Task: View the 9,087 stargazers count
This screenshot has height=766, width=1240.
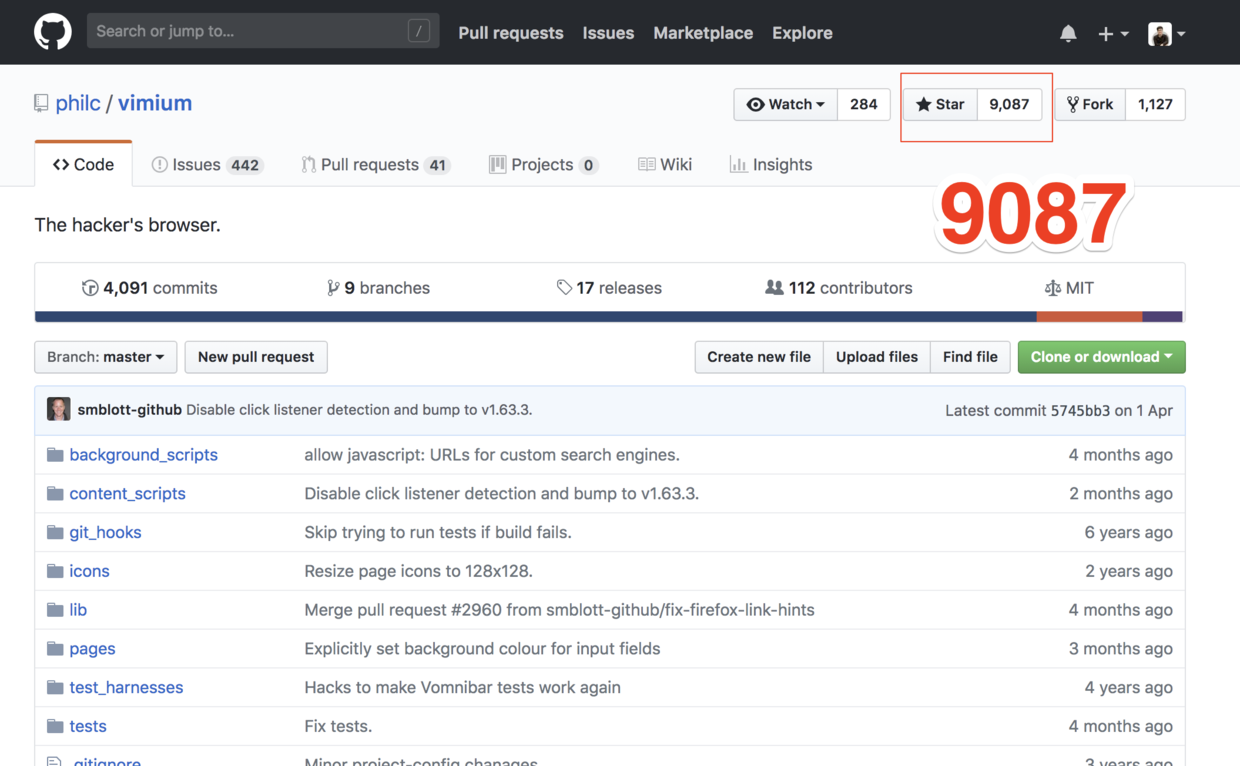Action: coord(1009,104)
